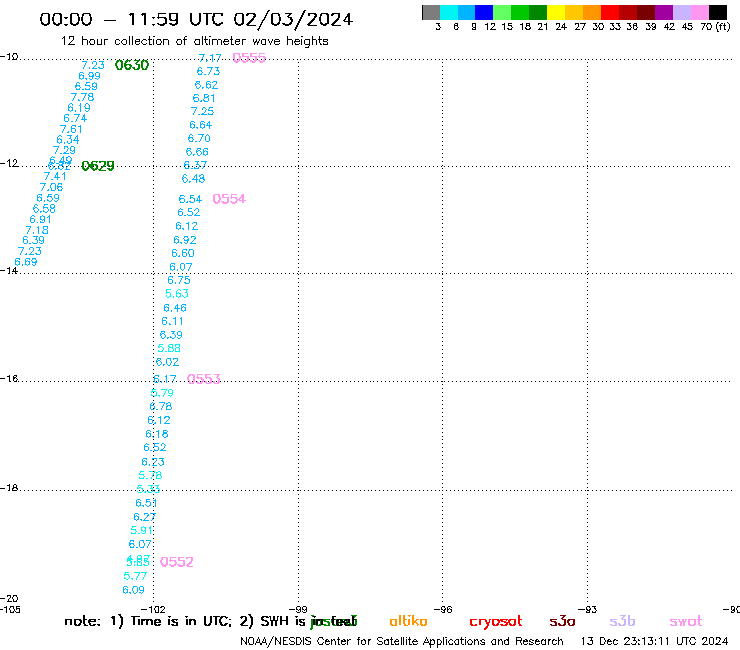Click the green time label 0630

click(132, 65)
